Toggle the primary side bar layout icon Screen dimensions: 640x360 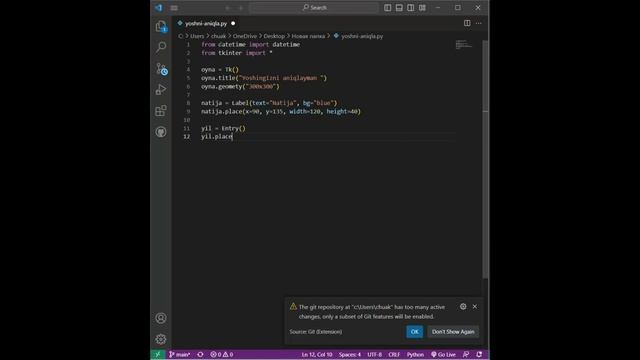pos(387,8)
